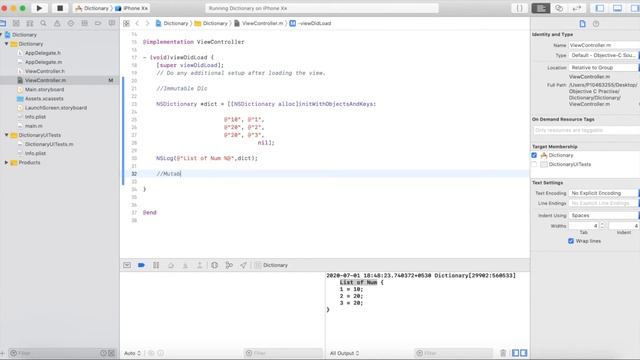640x360 pixels.
Task: Toggle DictionaryUITests target membership checkbox
Action: point(534,164)
